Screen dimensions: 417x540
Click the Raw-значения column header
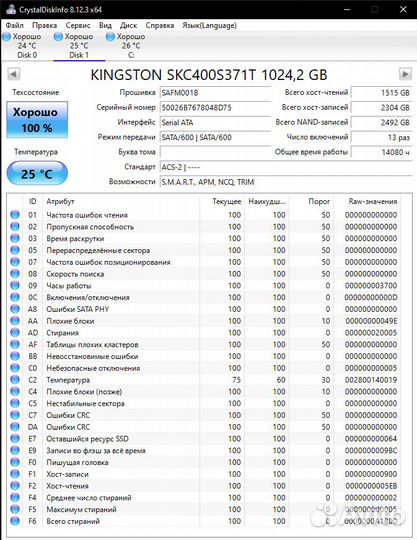coord(373,201)
